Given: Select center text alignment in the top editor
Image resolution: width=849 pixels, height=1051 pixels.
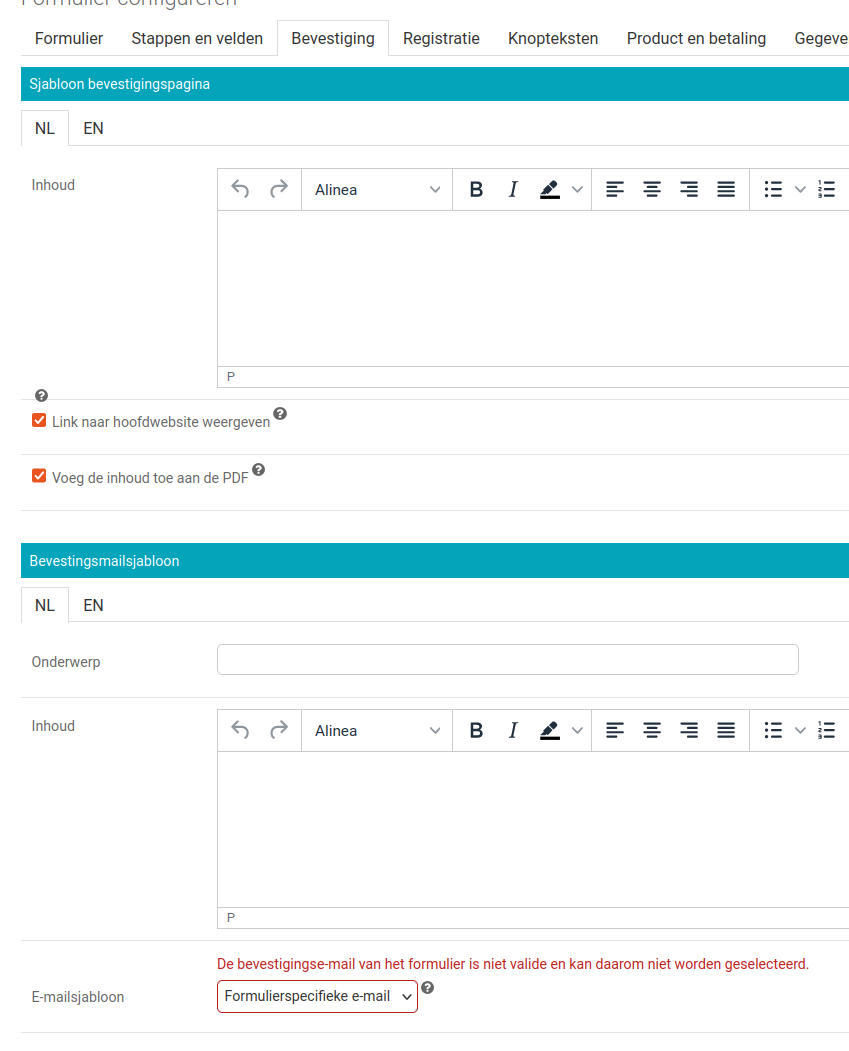Looking at the screenshot, I should [x=651, y=189].
